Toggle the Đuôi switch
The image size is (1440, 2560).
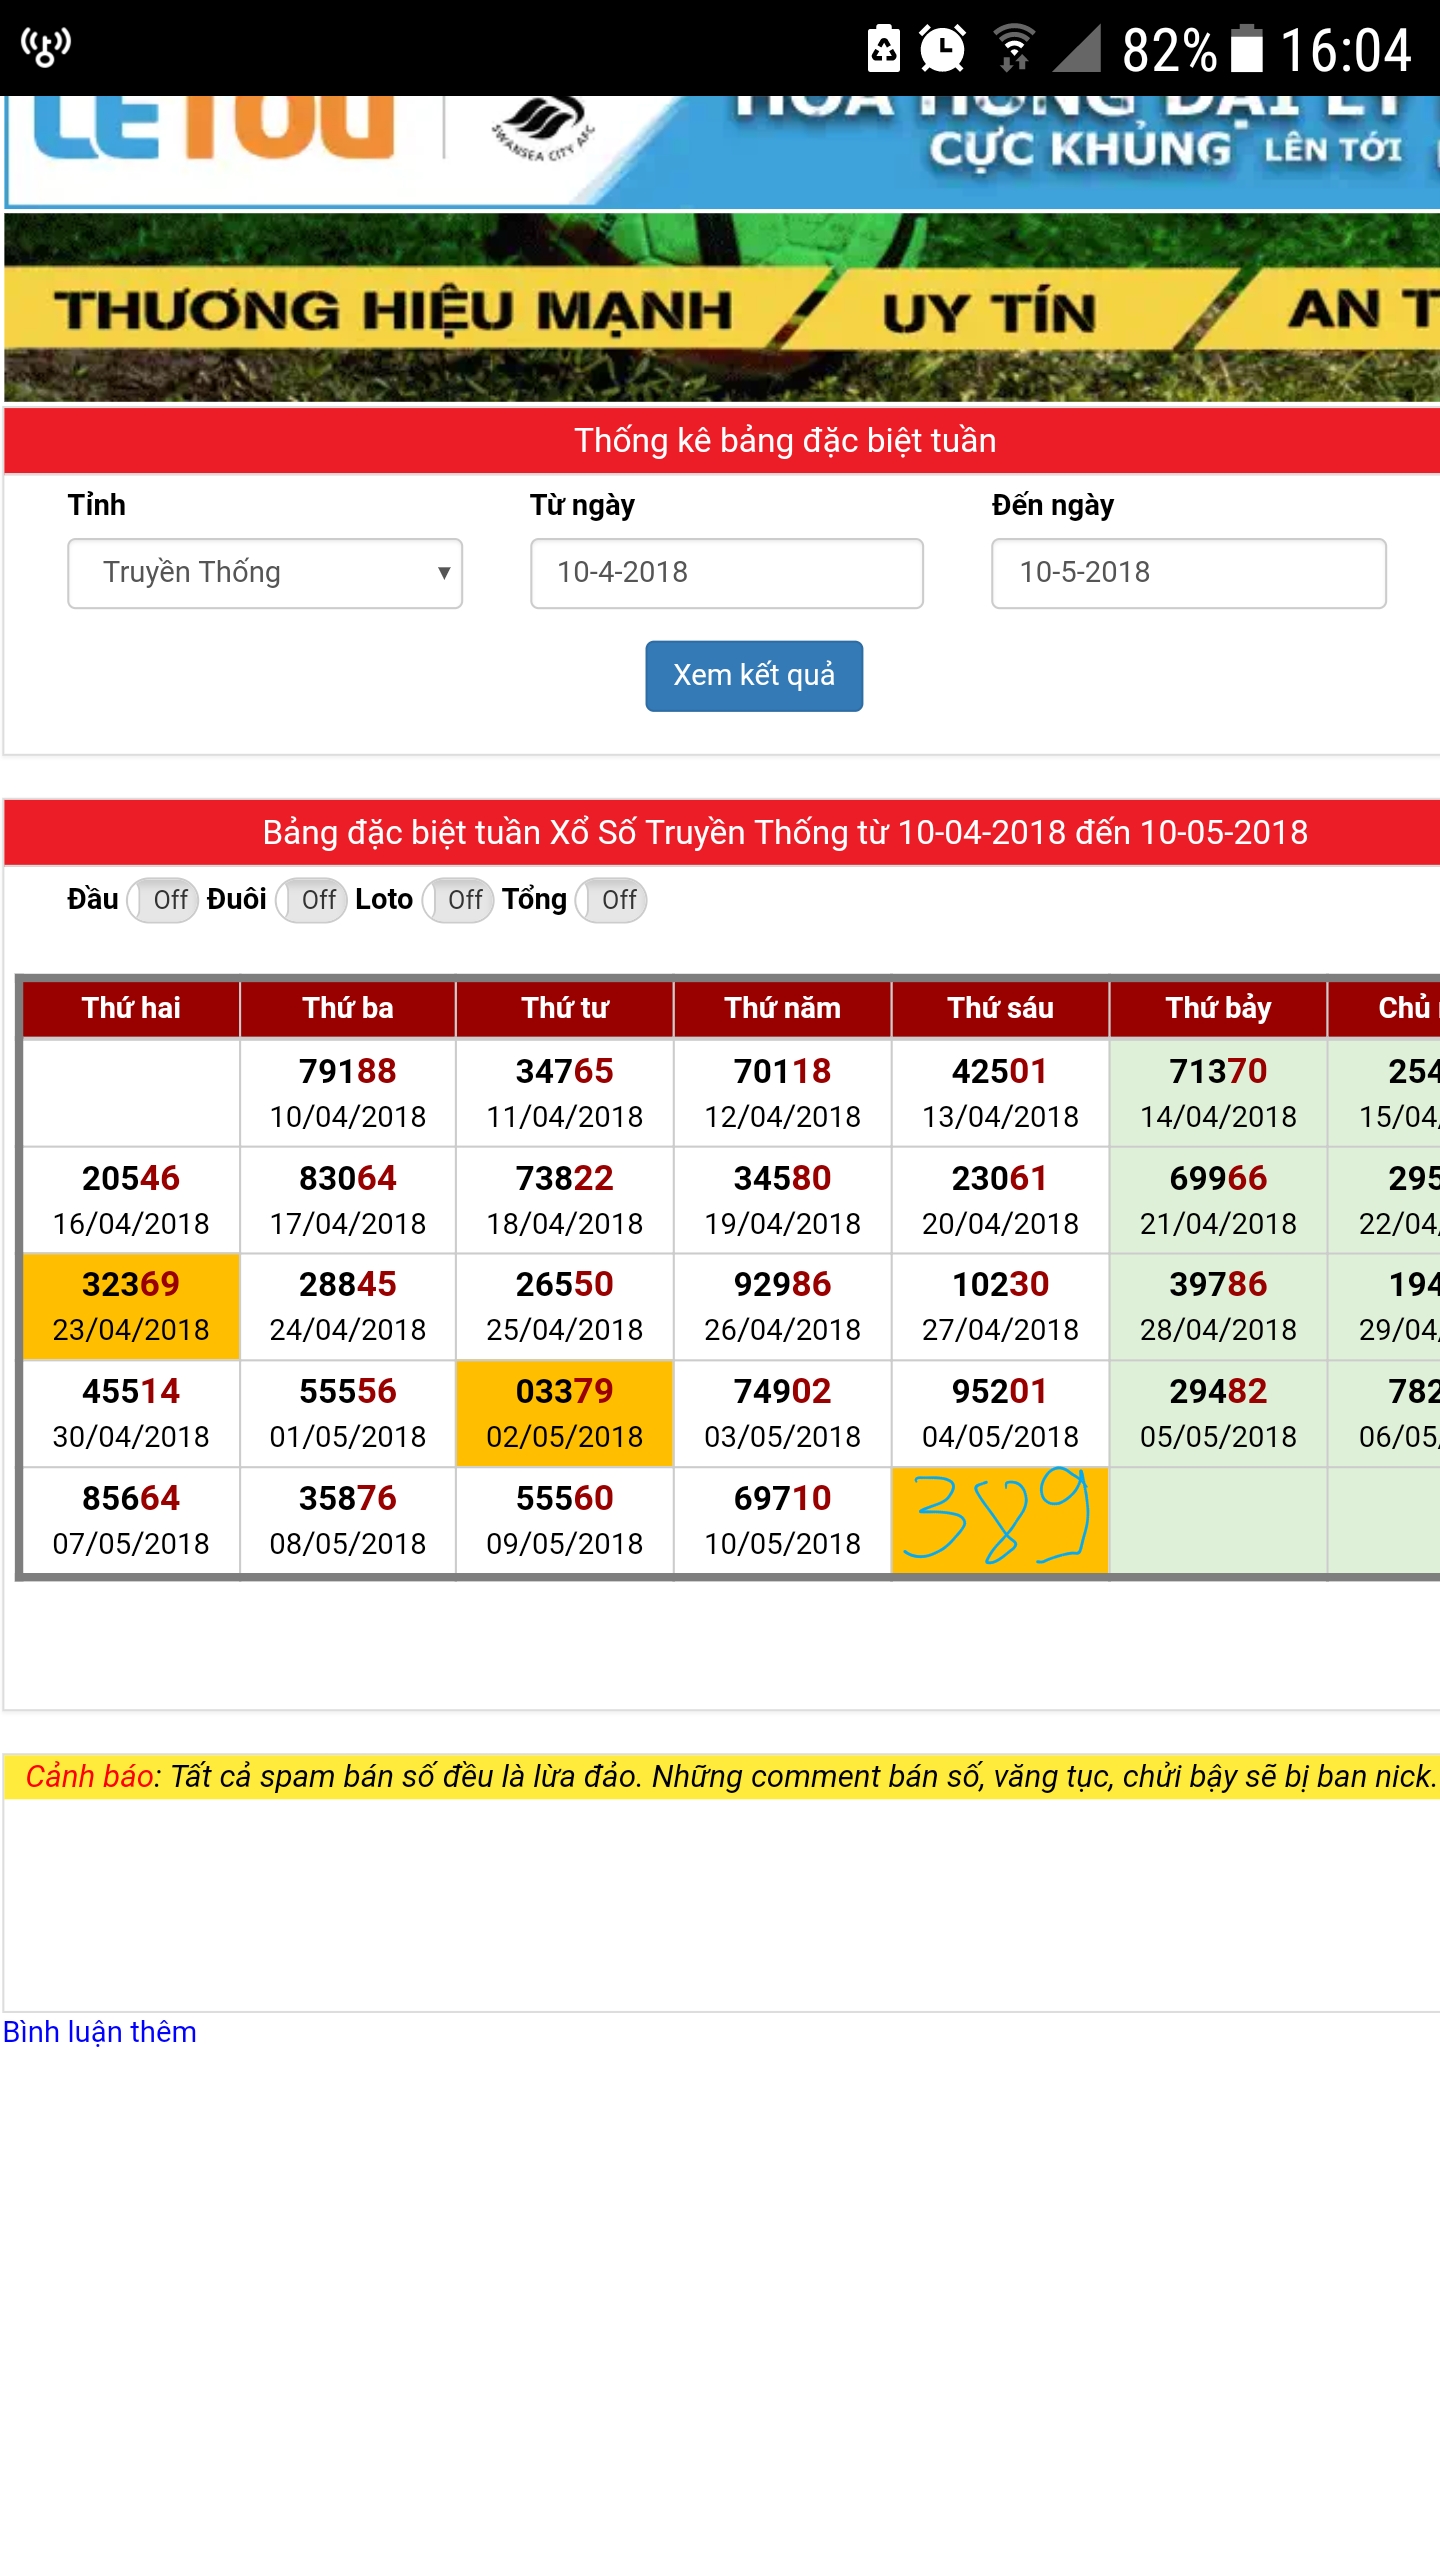[x=311, y=900]
